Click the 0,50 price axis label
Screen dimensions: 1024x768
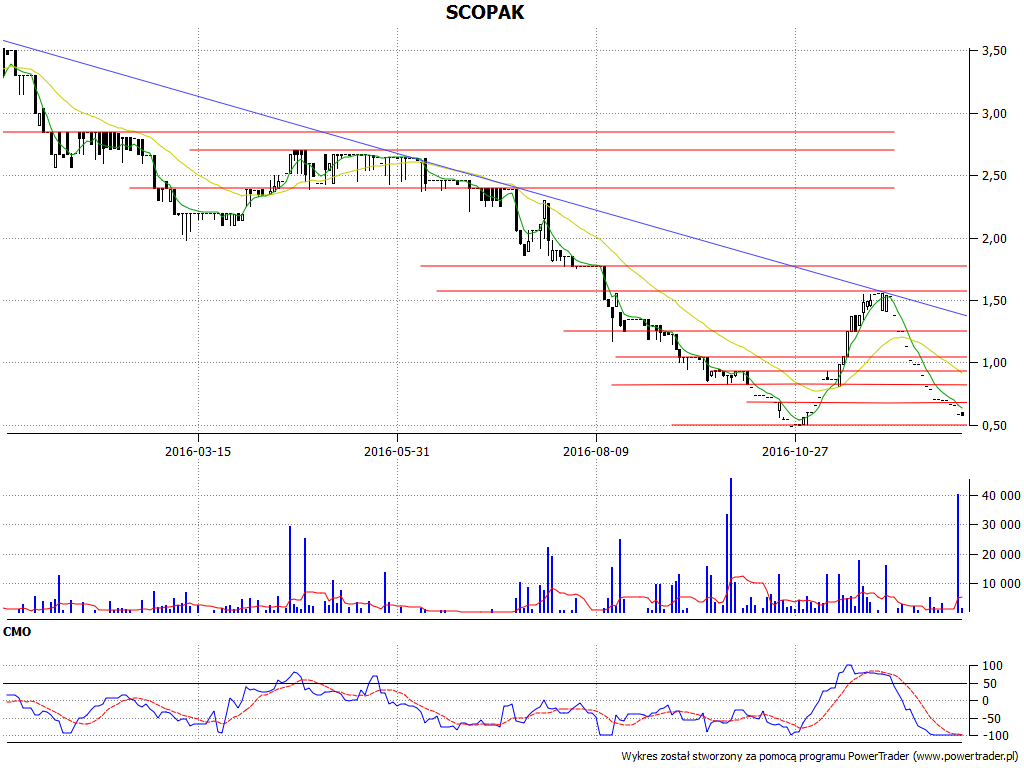pyautogui.click(x=995, y=426)
